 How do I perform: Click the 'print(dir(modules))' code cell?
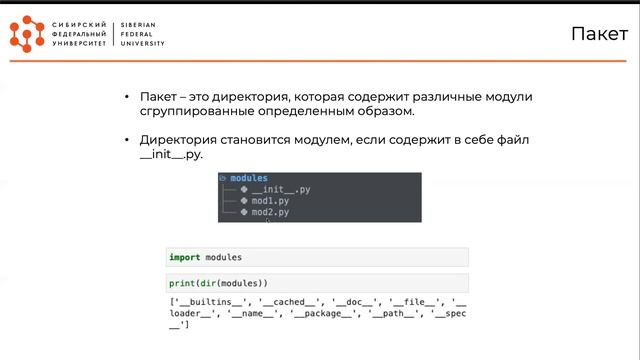click(x=317, y=283)
